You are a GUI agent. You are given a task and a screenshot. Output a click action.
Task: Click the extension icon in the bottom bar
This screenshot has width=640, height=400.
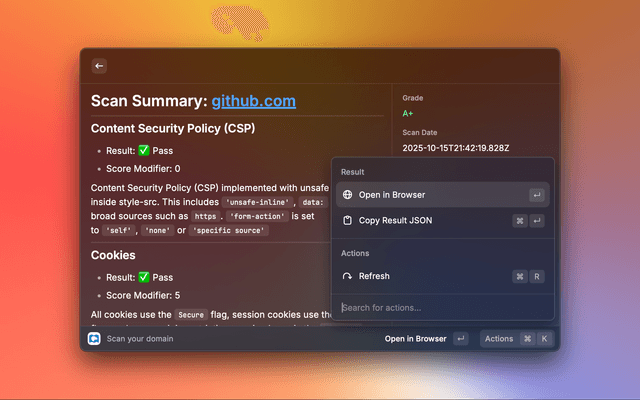tap(94, 339)
